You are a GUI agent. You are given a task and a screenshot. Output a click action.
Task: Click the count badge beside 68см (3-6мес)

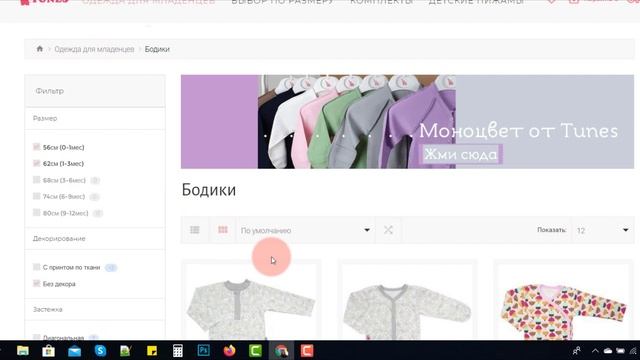(95, 180)
